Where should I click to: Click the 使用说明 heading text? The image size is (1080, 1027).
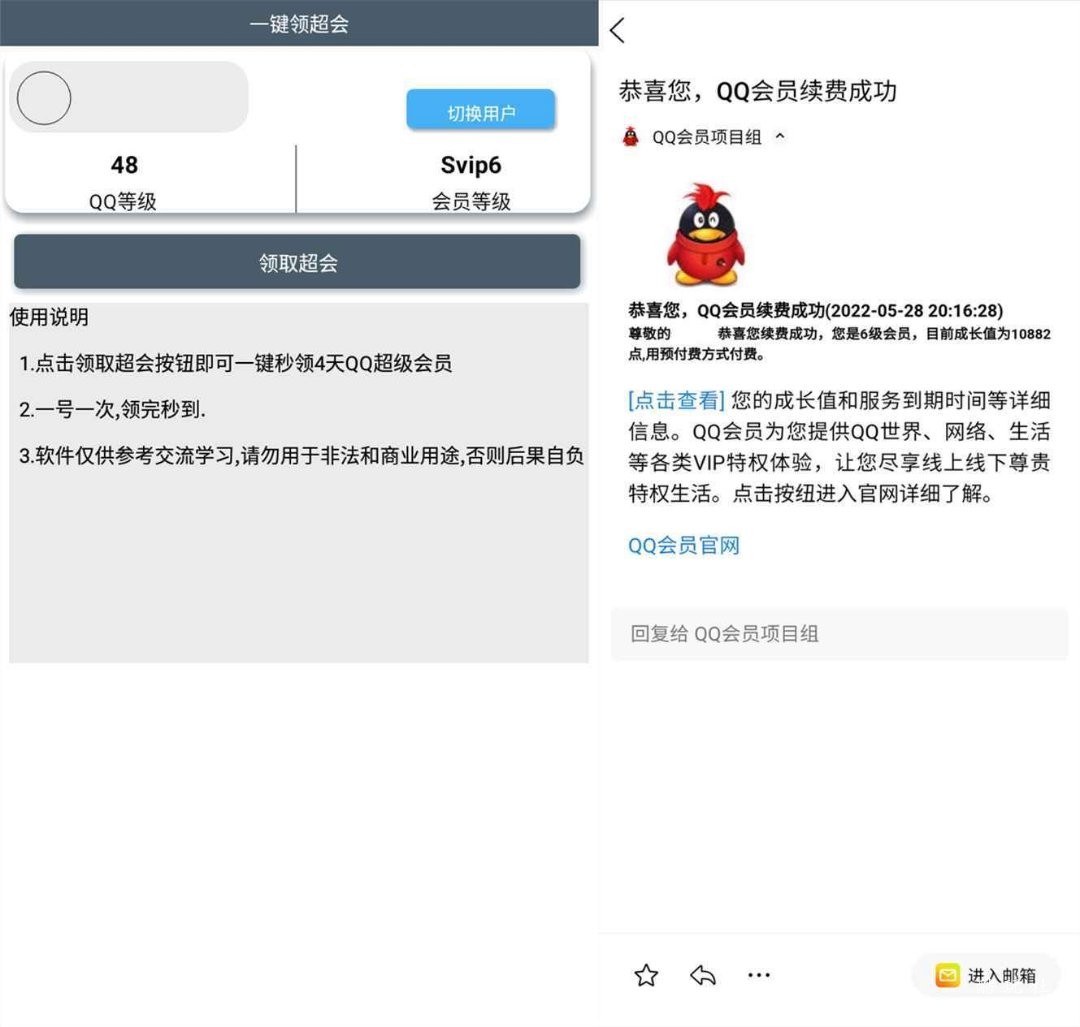(50, 318)
